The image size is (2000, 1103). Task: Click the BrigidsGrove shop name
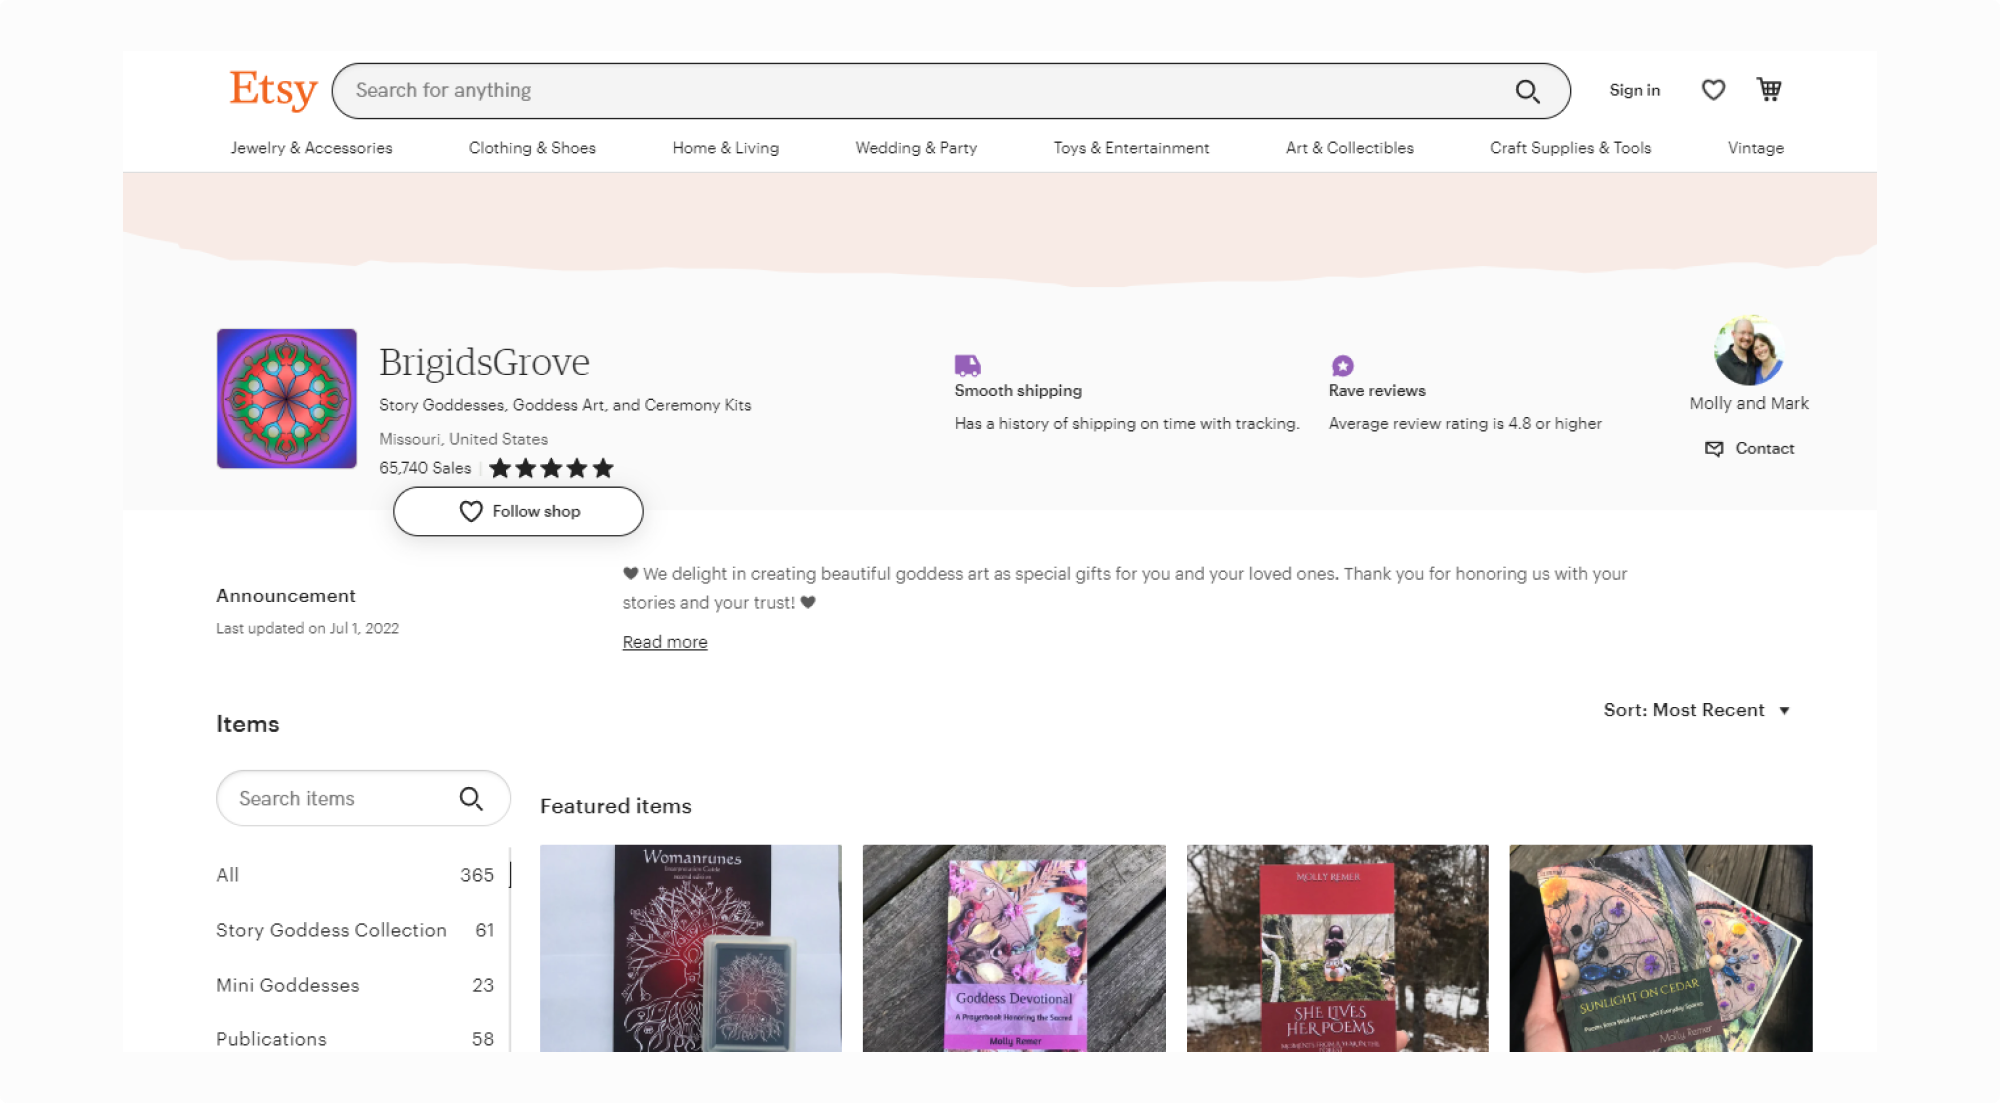pos(484,362)
